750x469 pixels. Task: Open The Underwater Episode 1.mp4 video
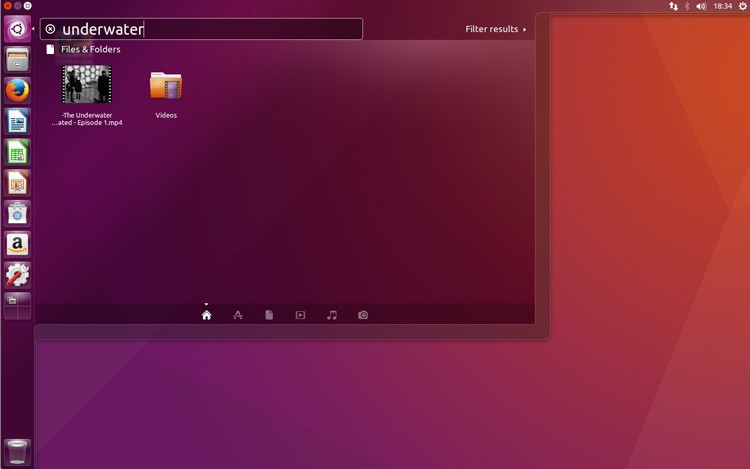[x=87, y=96]
